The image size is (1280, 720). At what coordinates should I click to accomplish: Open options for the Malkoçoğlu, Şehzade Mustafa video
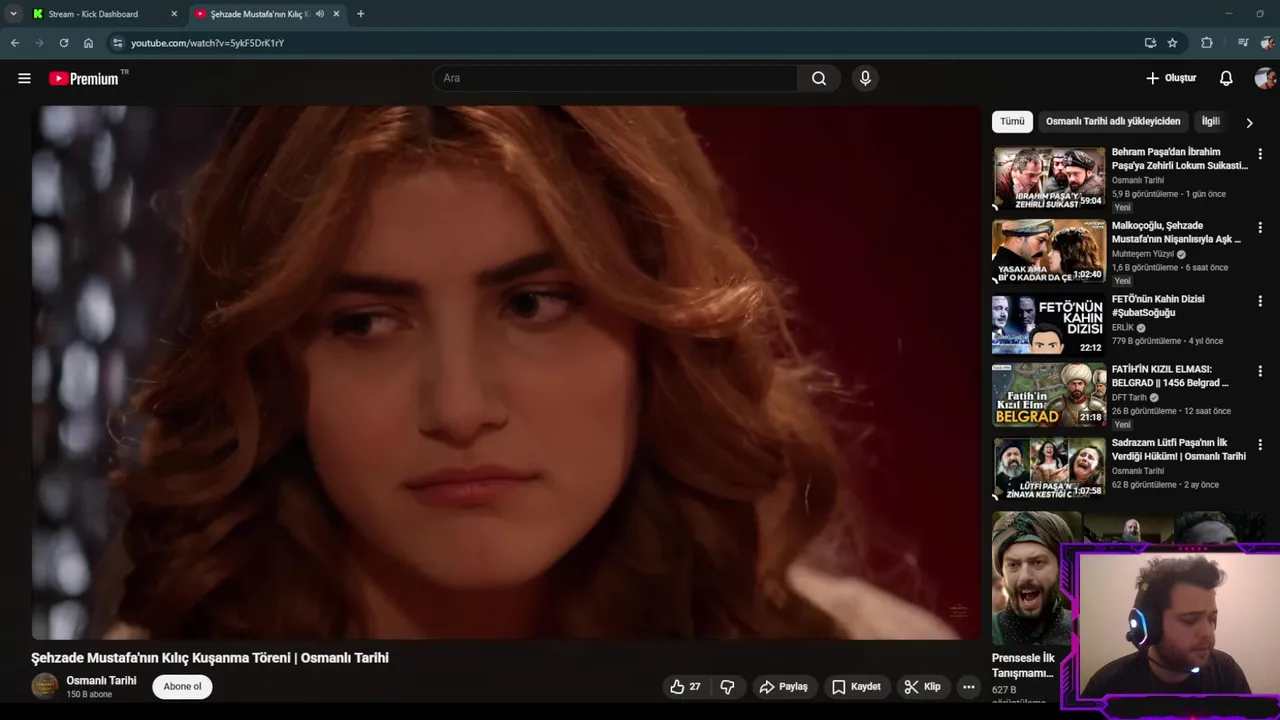[x=1260, y=228]
